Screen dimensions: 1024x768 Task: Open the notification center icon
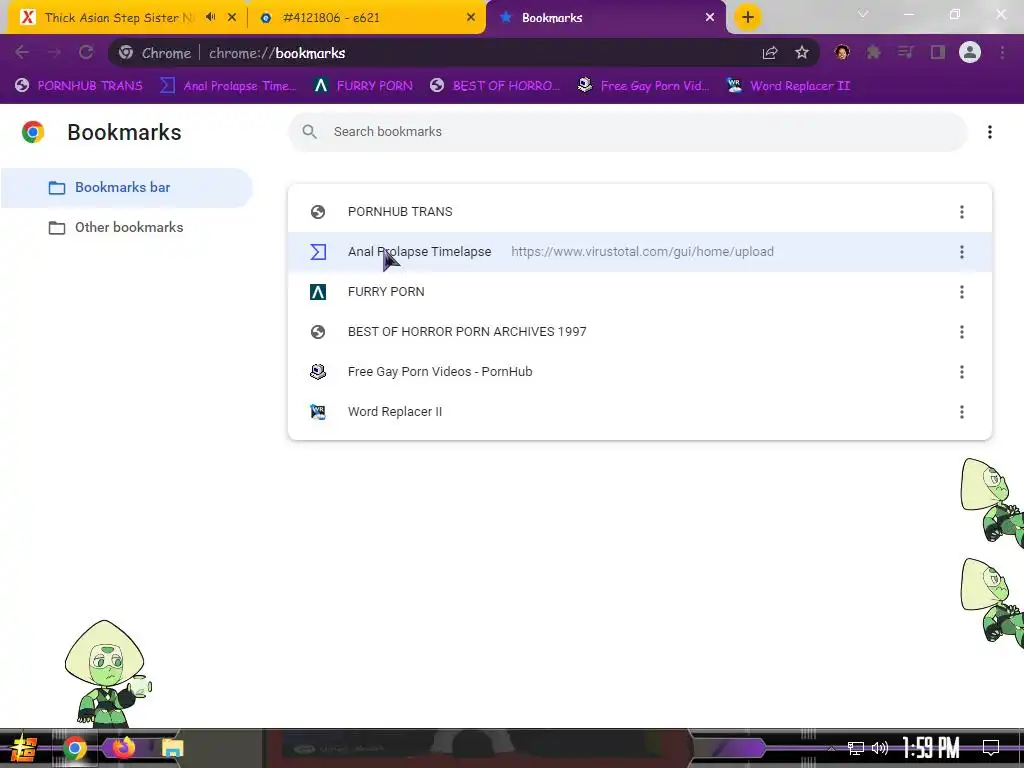(x=991, y=748)
